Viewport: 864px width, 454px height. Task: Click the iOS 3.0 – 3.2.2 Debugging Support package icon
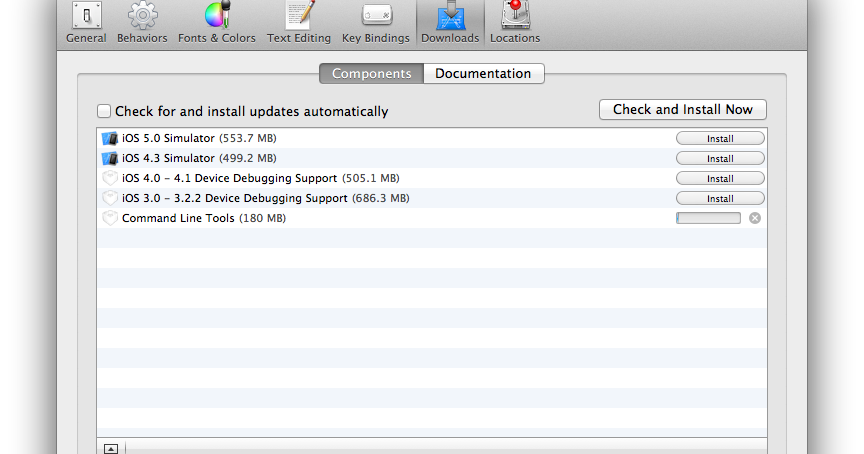(x=110, y=198)
